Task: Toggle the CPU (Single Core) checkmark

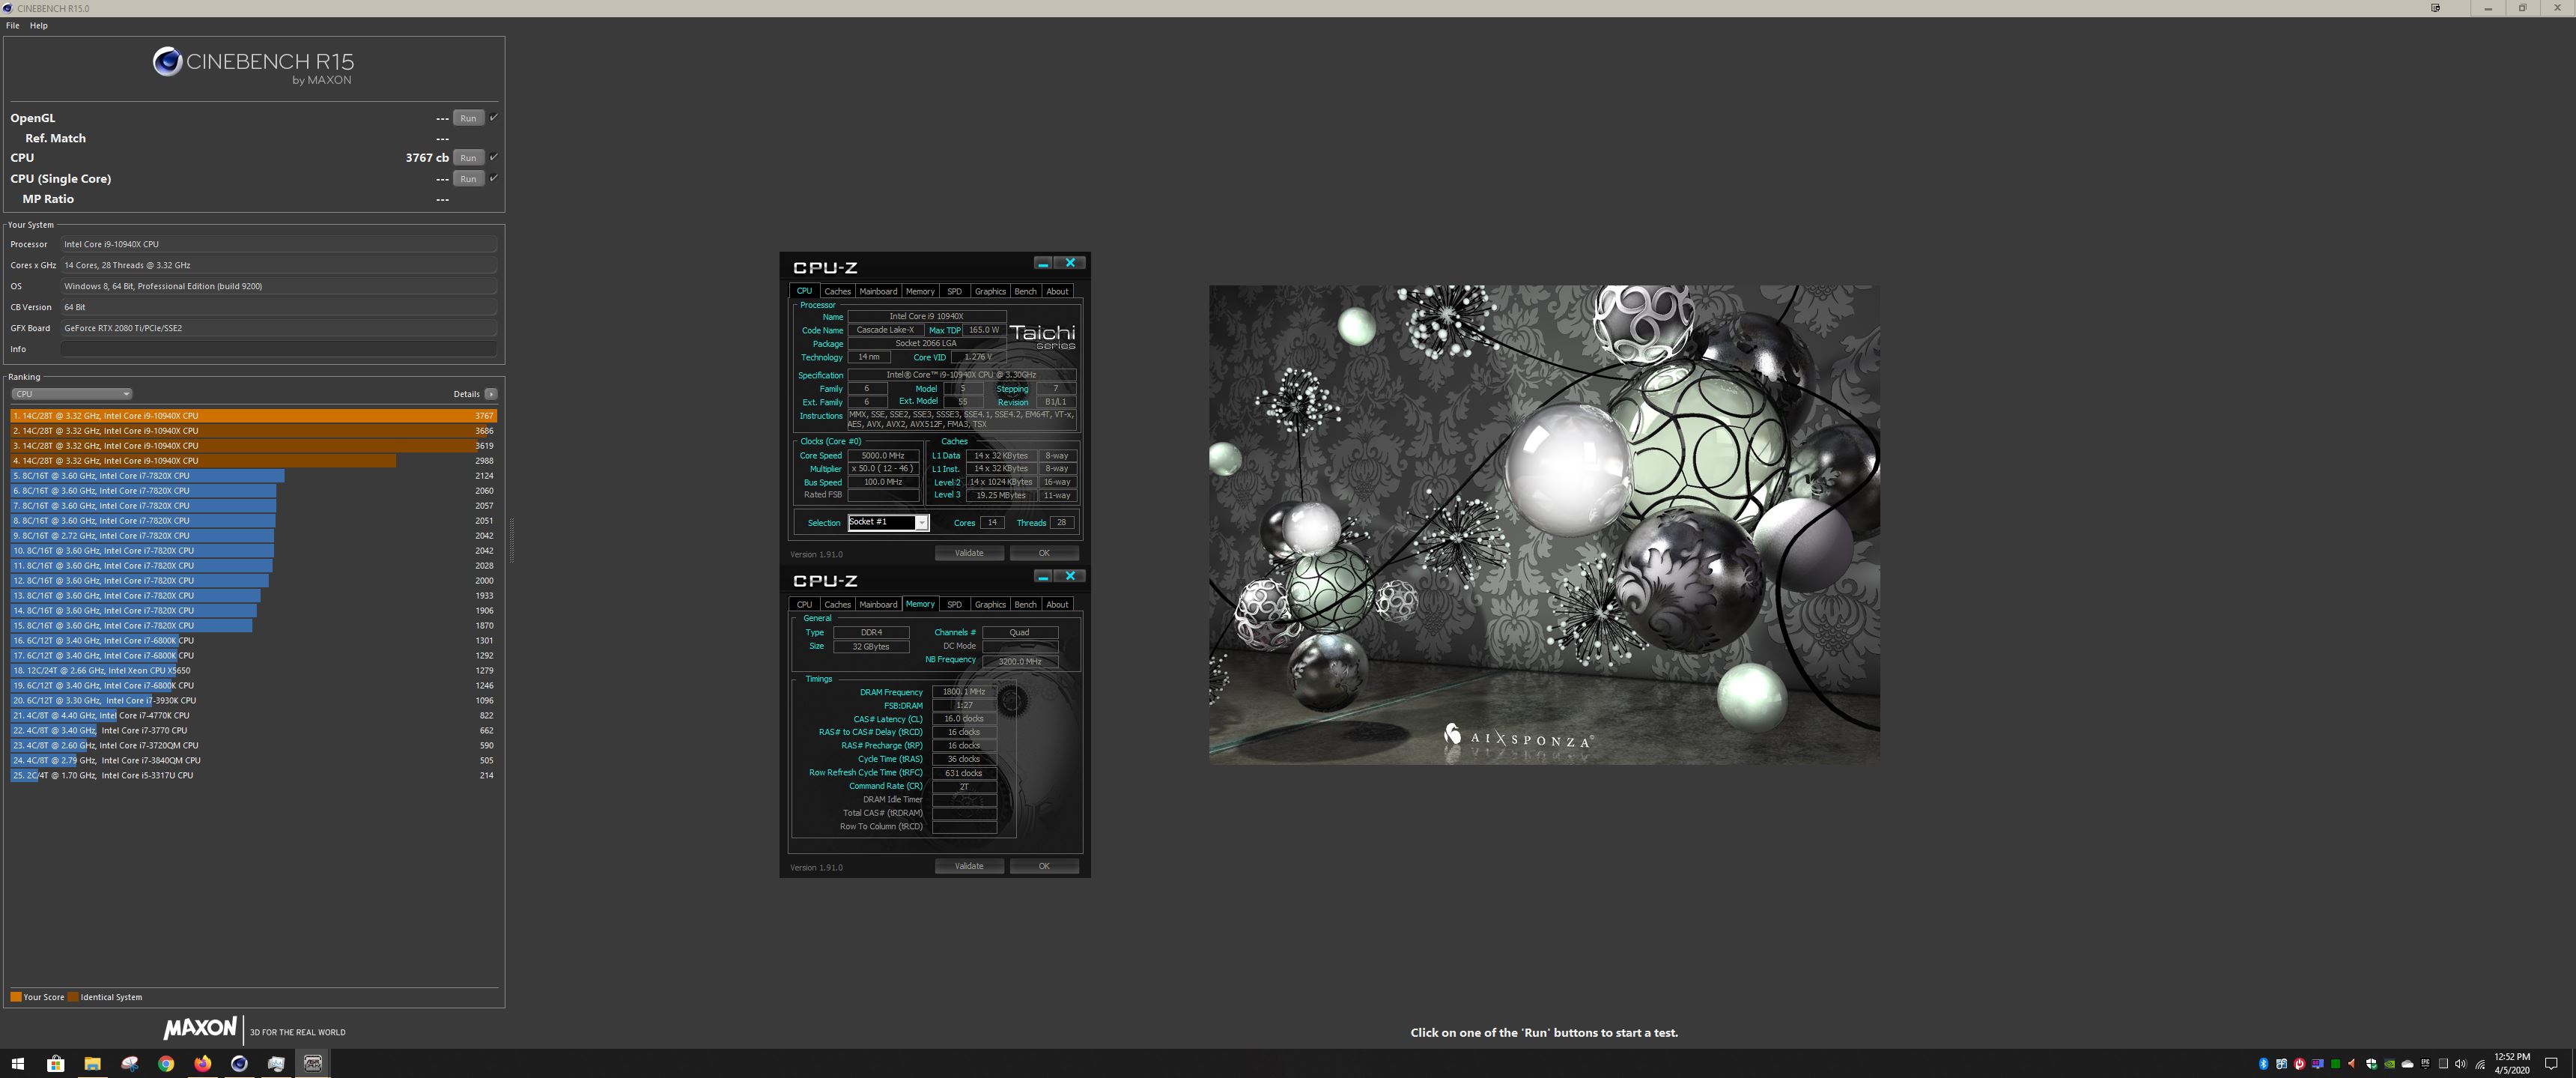Action: pos(494,178)
